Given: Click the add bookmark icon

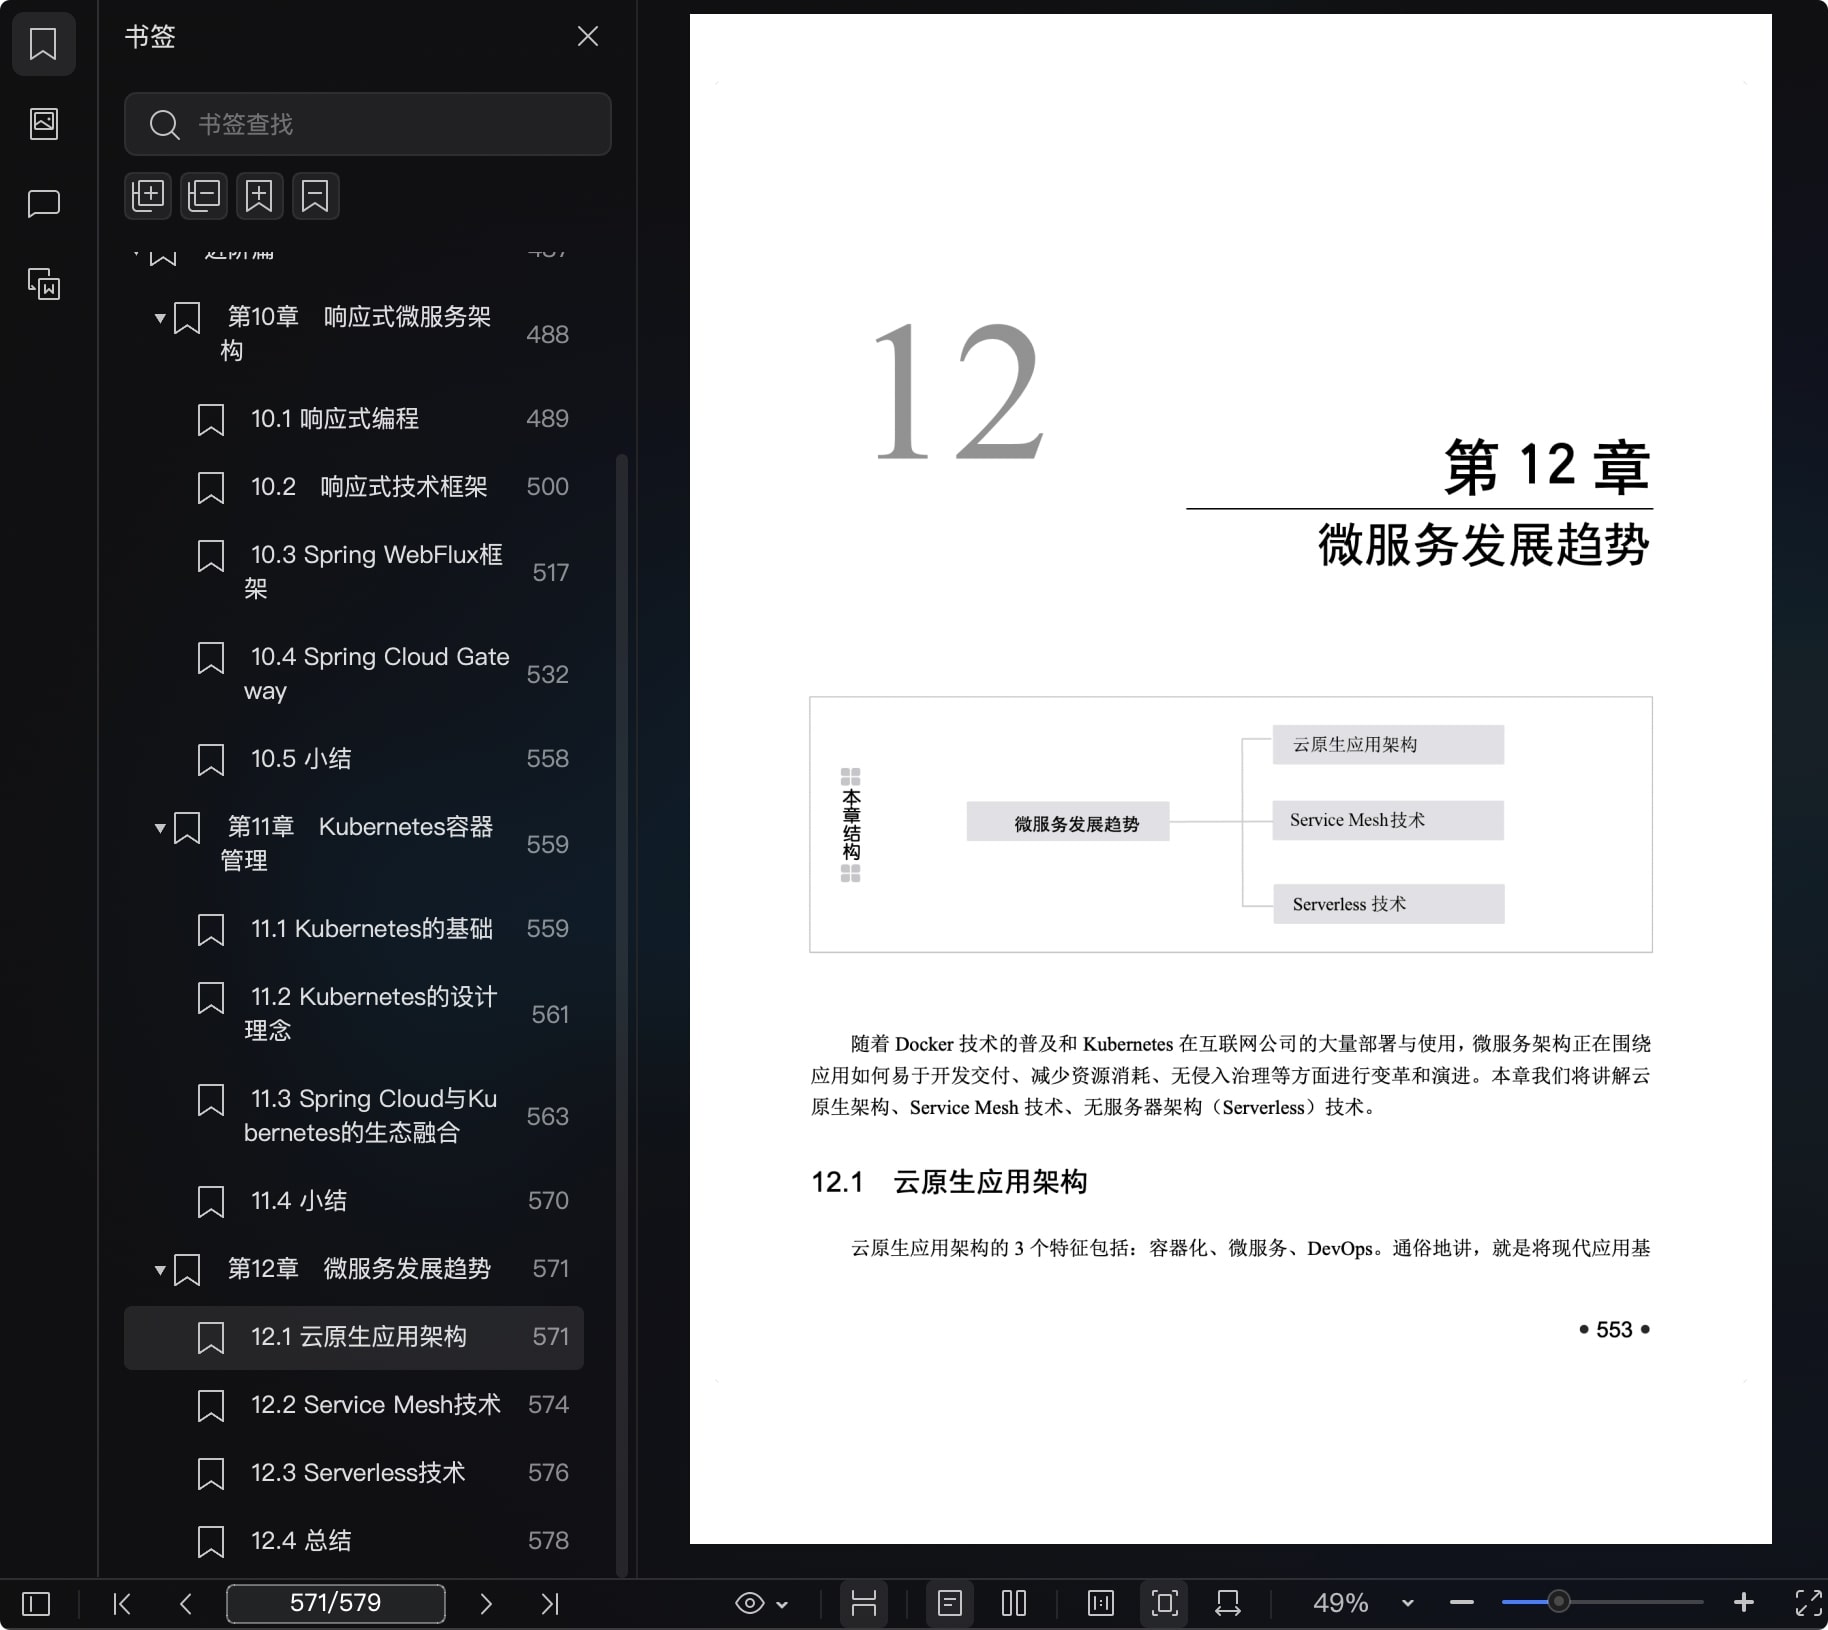Looking at the screenshot, I should [259, 195].
